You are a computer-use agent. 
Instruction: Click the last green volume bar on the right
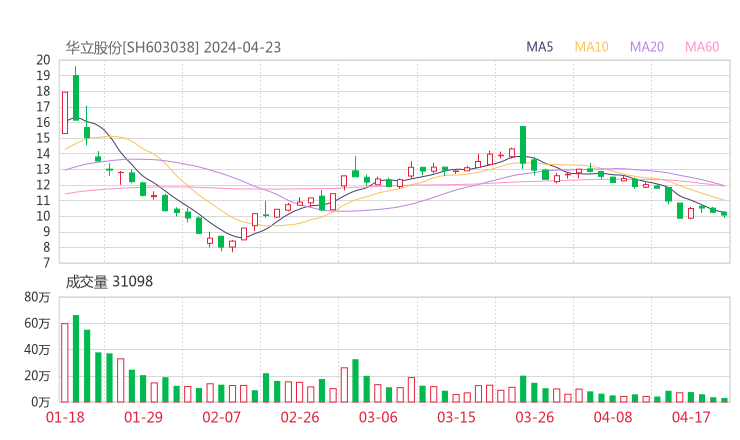point(724,400)
